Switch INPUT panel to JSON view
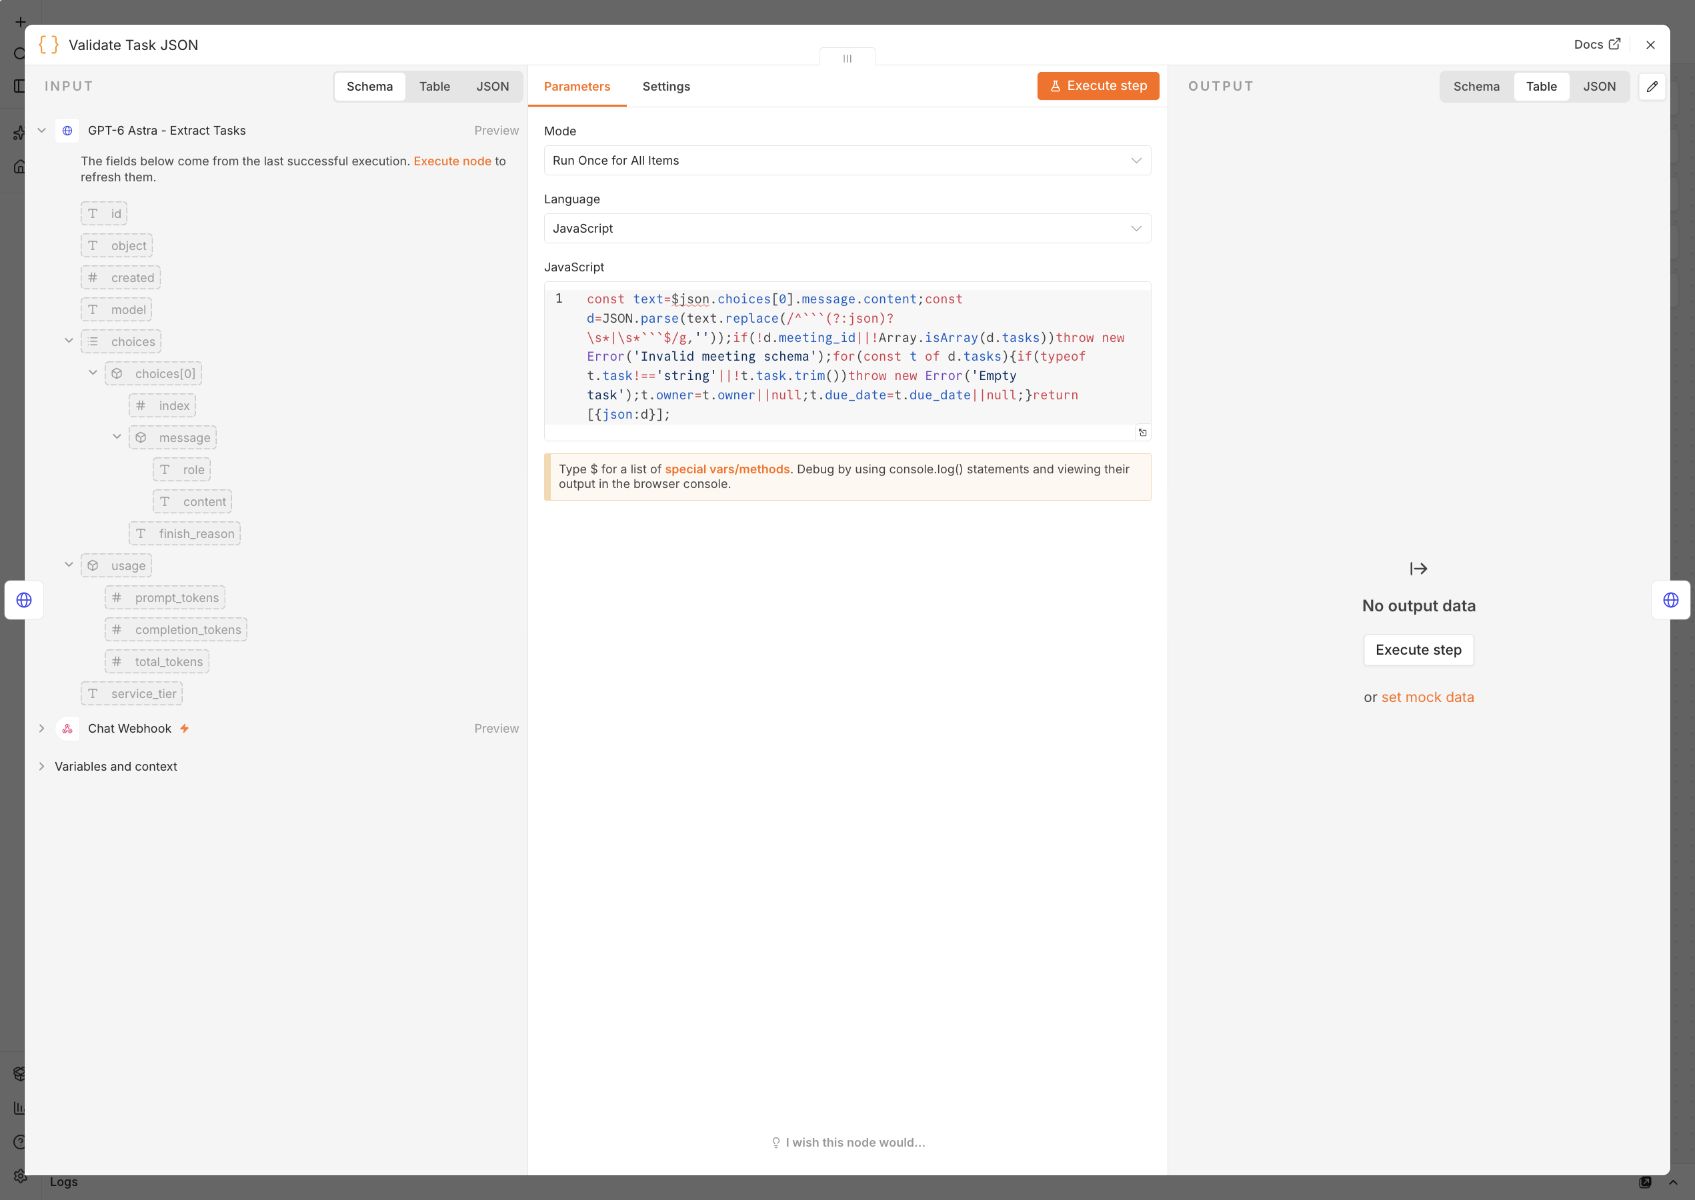 click(x=492, y=87)
